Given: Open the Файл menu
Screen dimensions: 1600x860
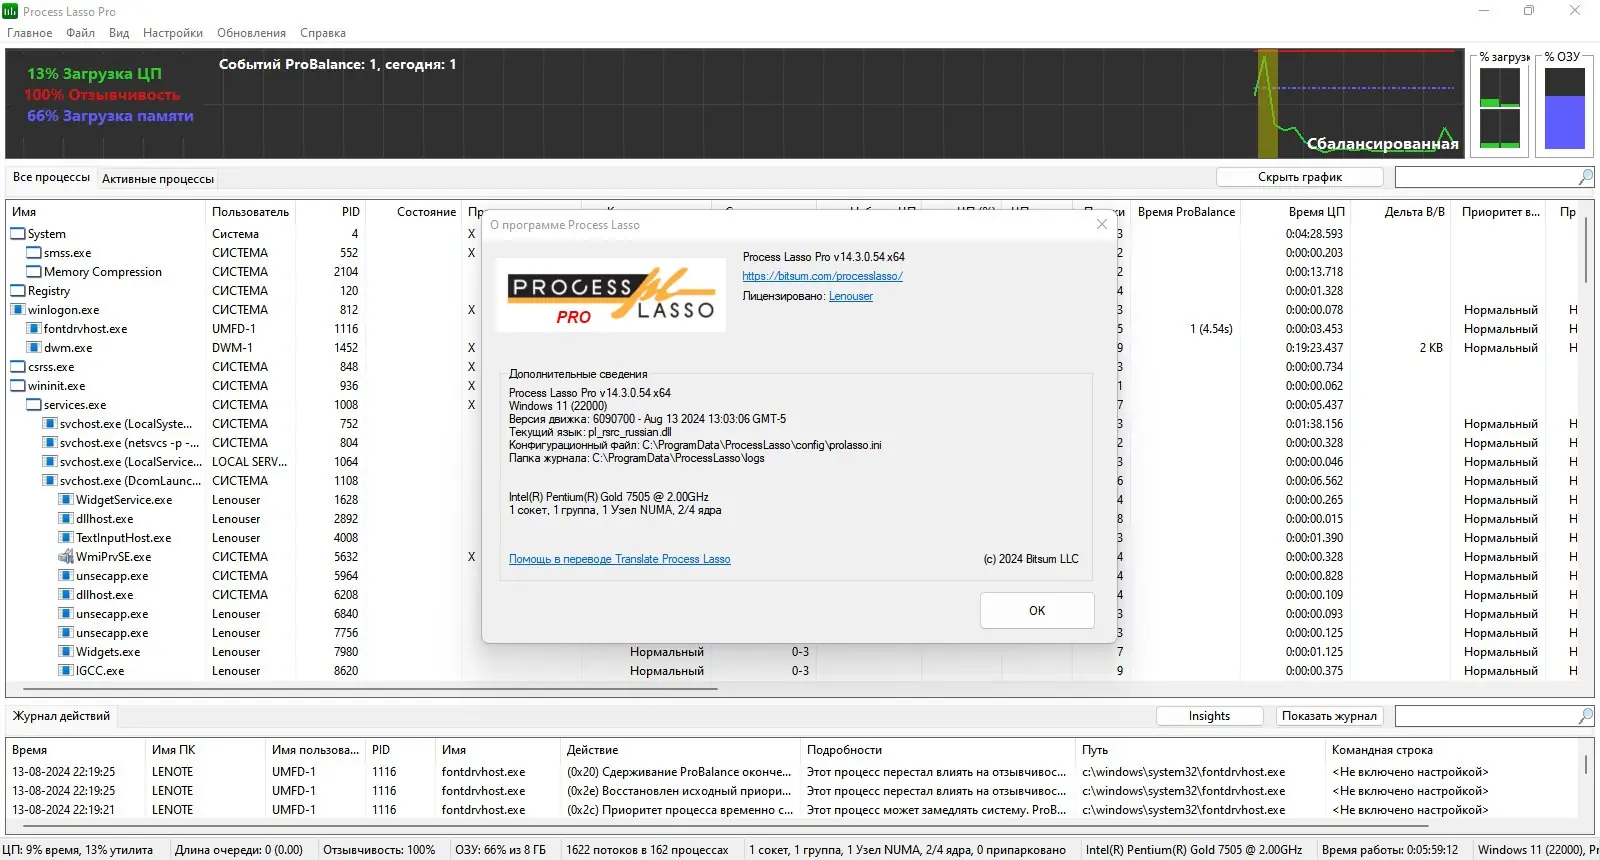Looking at the screenshot, I should 81,33.
